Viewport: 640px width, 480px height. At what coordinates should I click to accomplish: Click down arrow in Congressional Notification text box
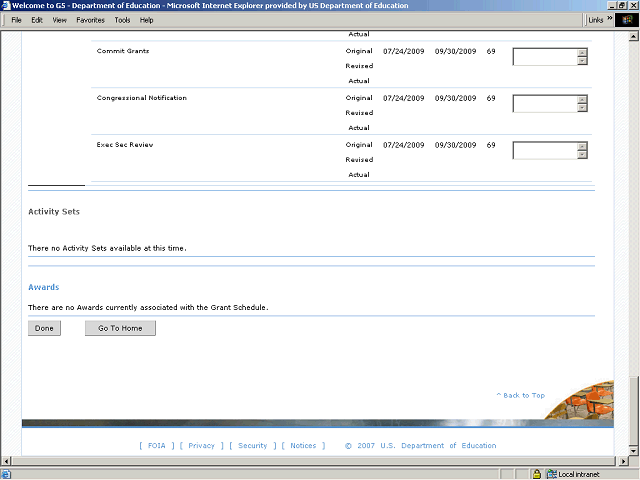pyautogui.click(x=582, y=108)
